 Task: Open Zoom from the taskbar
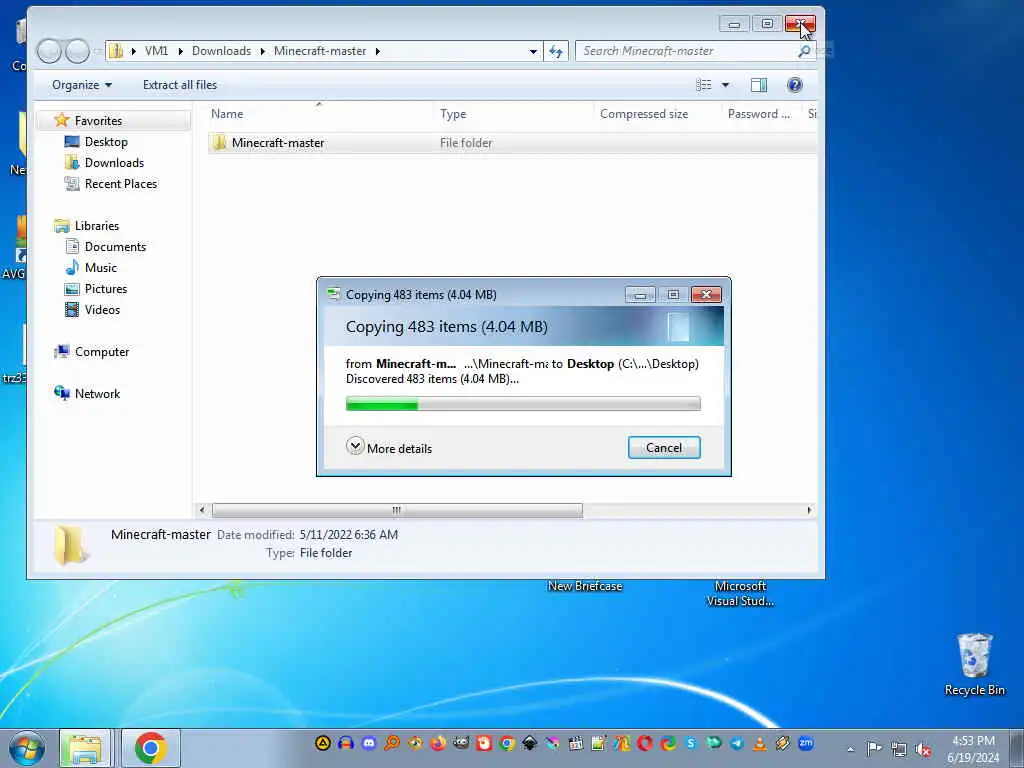[806, 743]
